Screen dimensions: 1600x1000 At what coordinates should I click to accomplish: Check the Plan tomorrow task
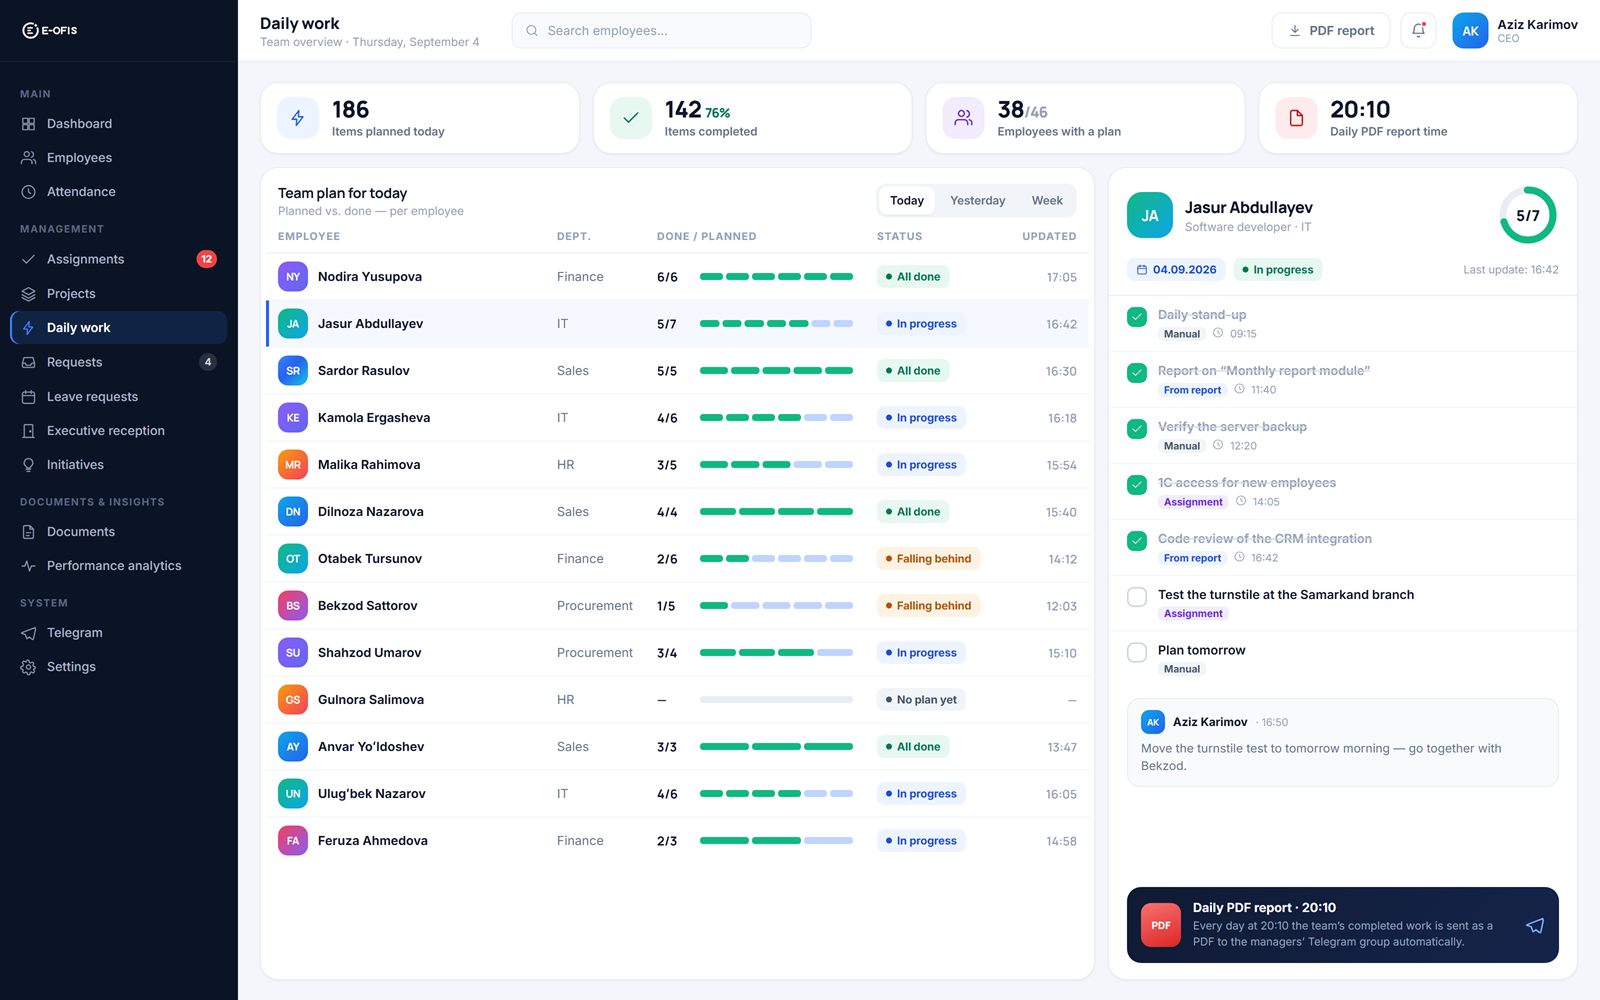(x=1137, y=653)
